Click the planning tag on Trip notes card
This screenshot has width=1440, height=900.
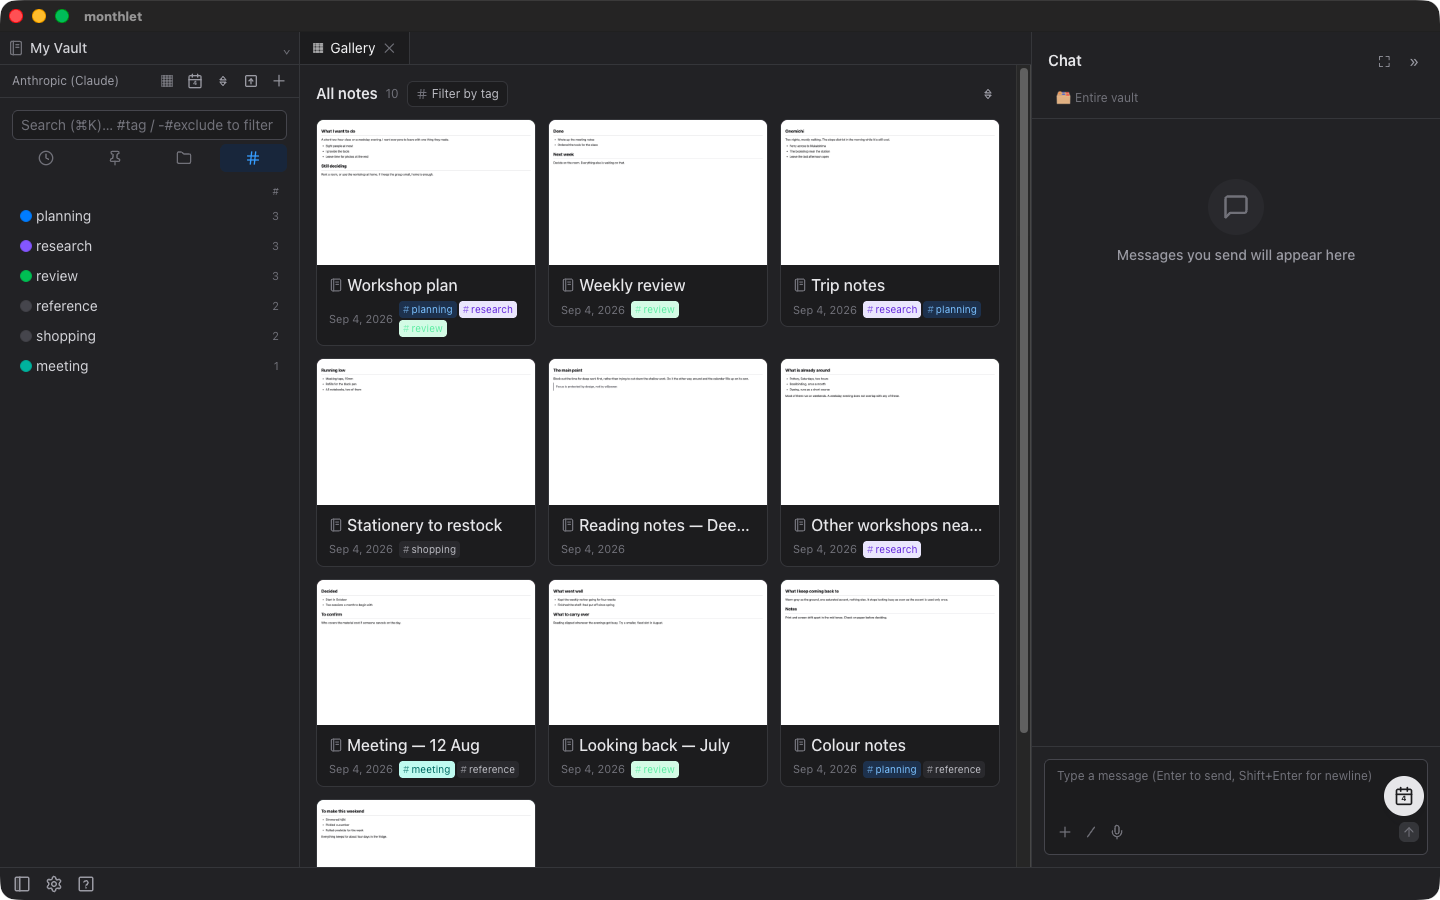(952, 310)
